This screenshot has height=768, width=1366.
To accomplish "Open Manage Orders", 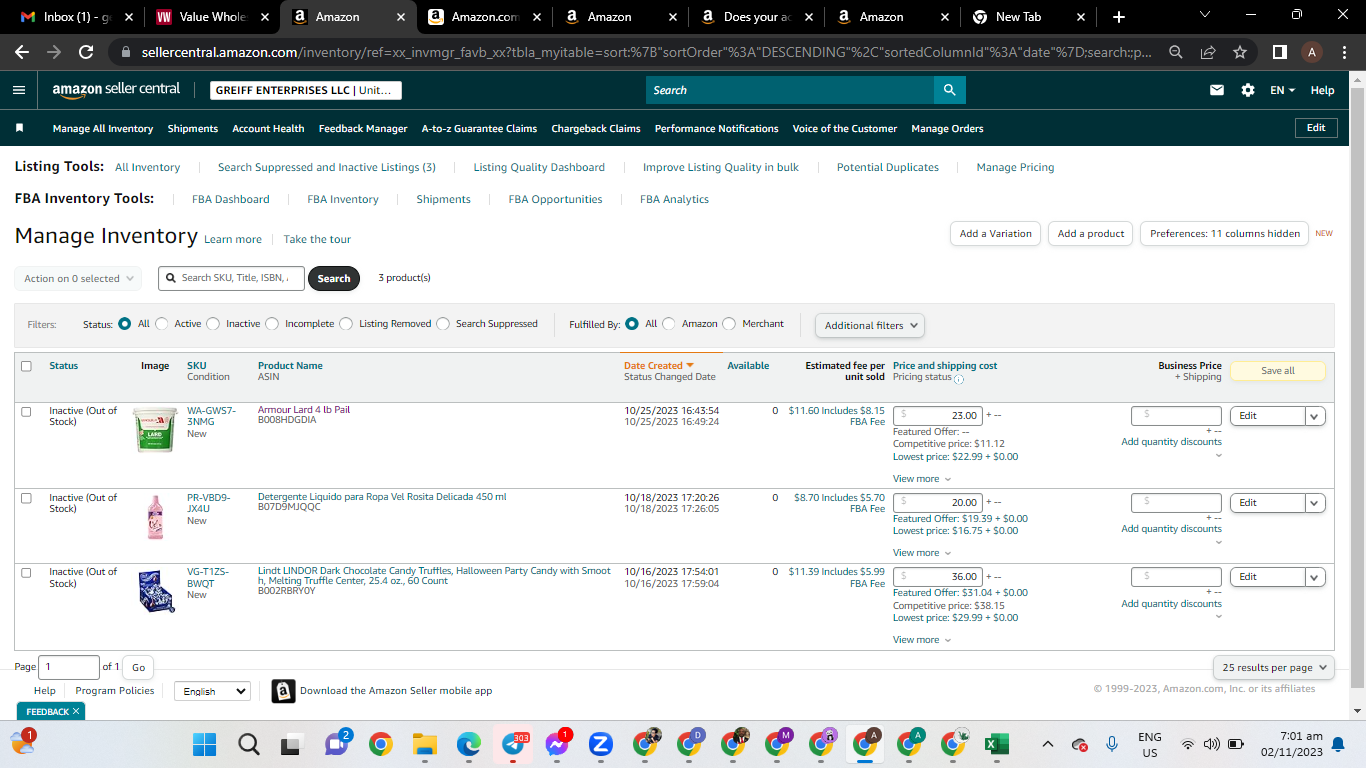I will 947,129.
